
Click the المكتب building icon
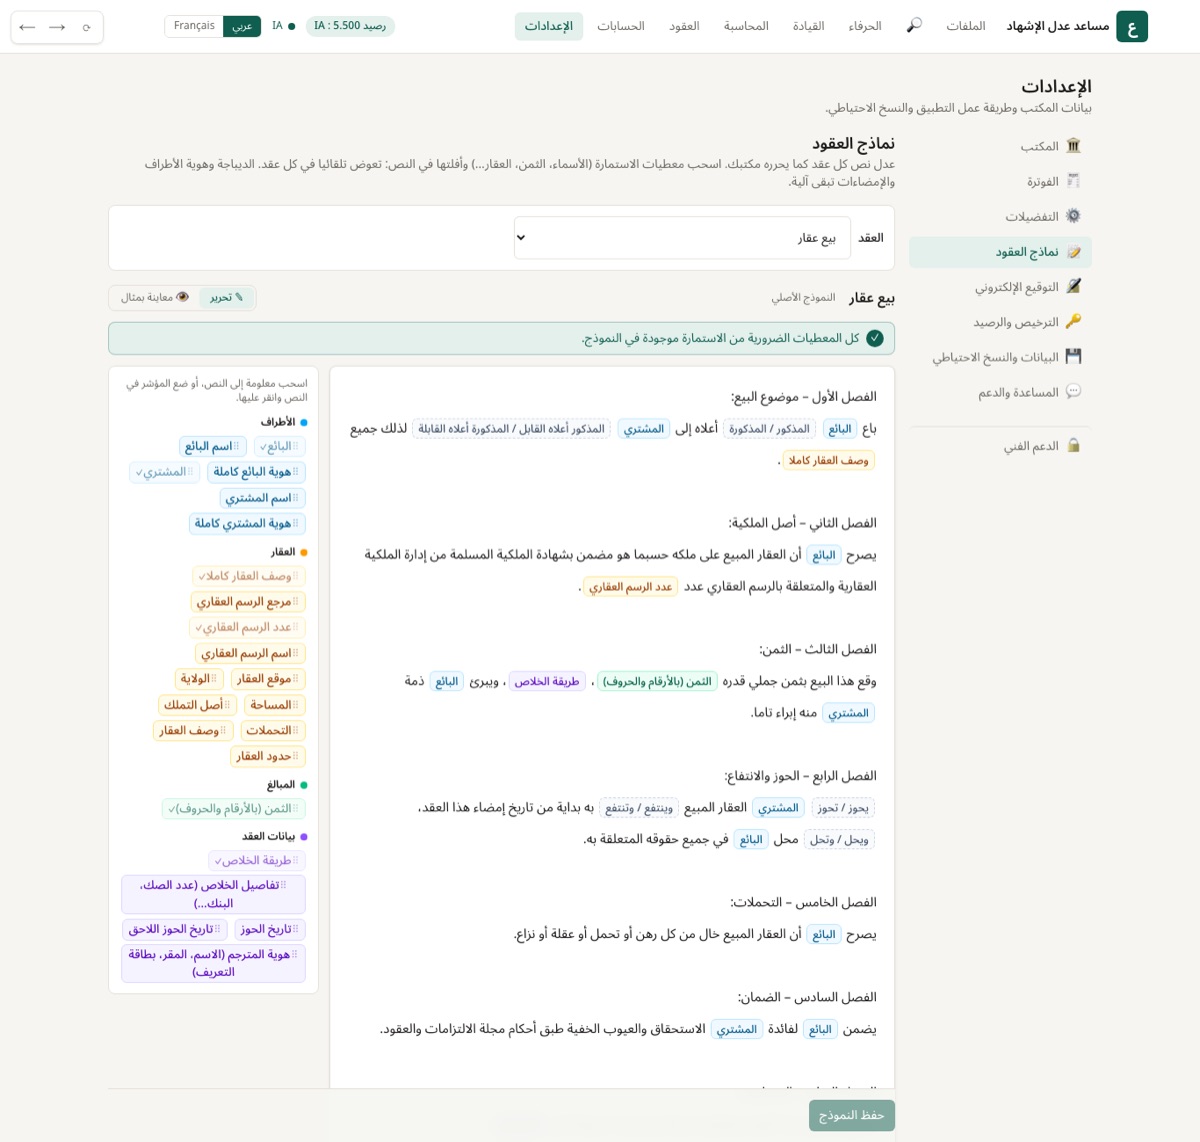(x=1073, y=146)
